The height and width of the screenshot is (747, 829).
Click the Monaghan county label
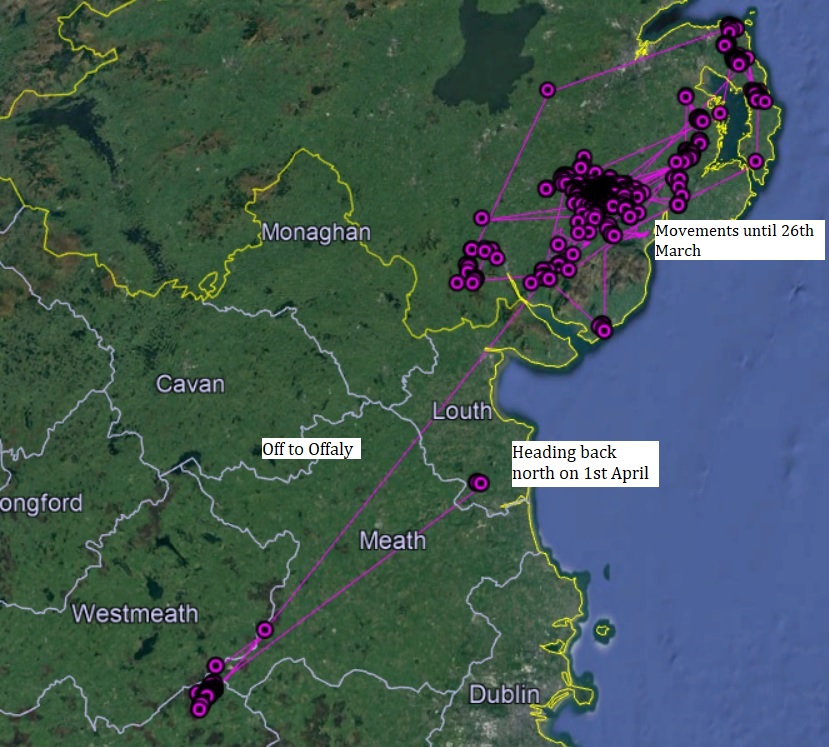click(316, 233)
